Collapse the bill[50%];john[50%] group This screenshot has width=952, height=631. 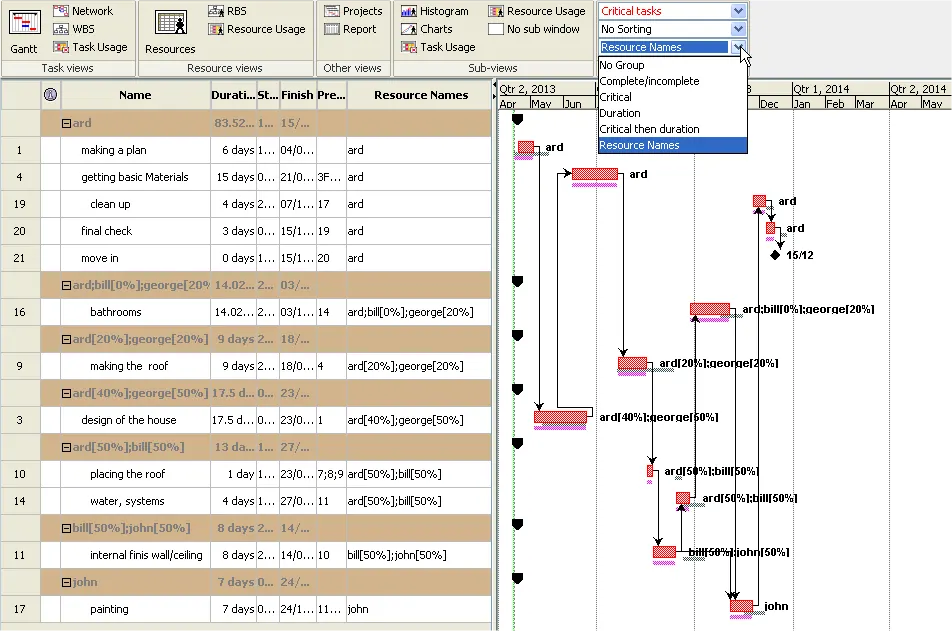coord(66,528)
